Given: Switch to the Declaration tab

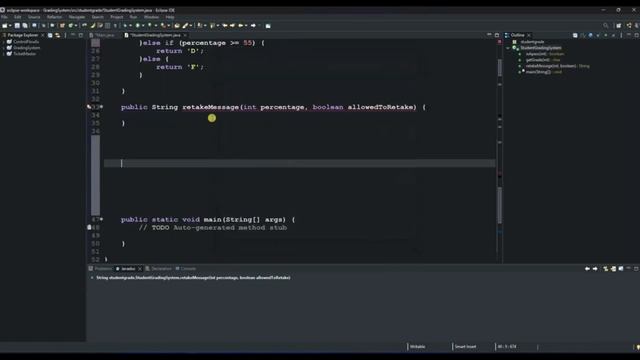Looking at the screenshot, I should pos(159,269).
